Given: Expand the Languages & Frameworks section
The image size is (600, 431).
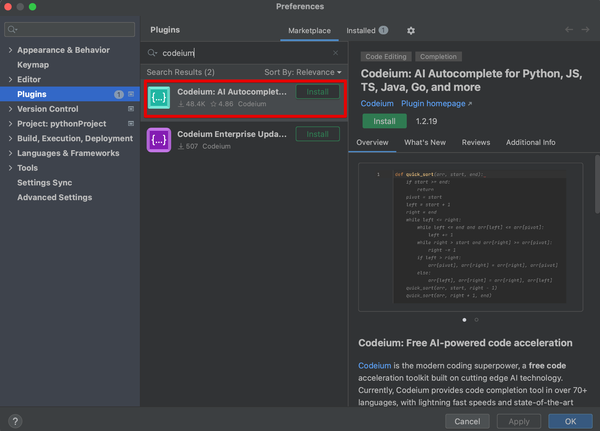Looking at the screenshot, I should pos(10,153).
